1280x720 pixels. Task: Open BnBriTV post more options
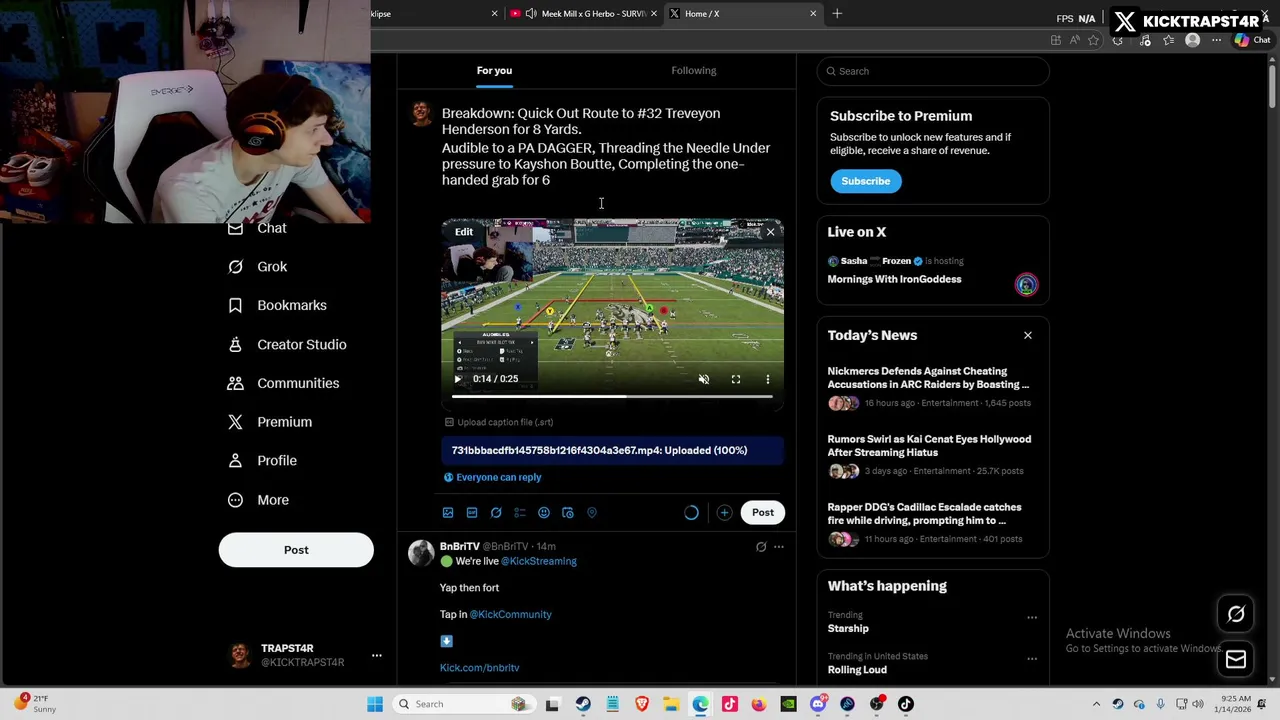pos(779,547)
